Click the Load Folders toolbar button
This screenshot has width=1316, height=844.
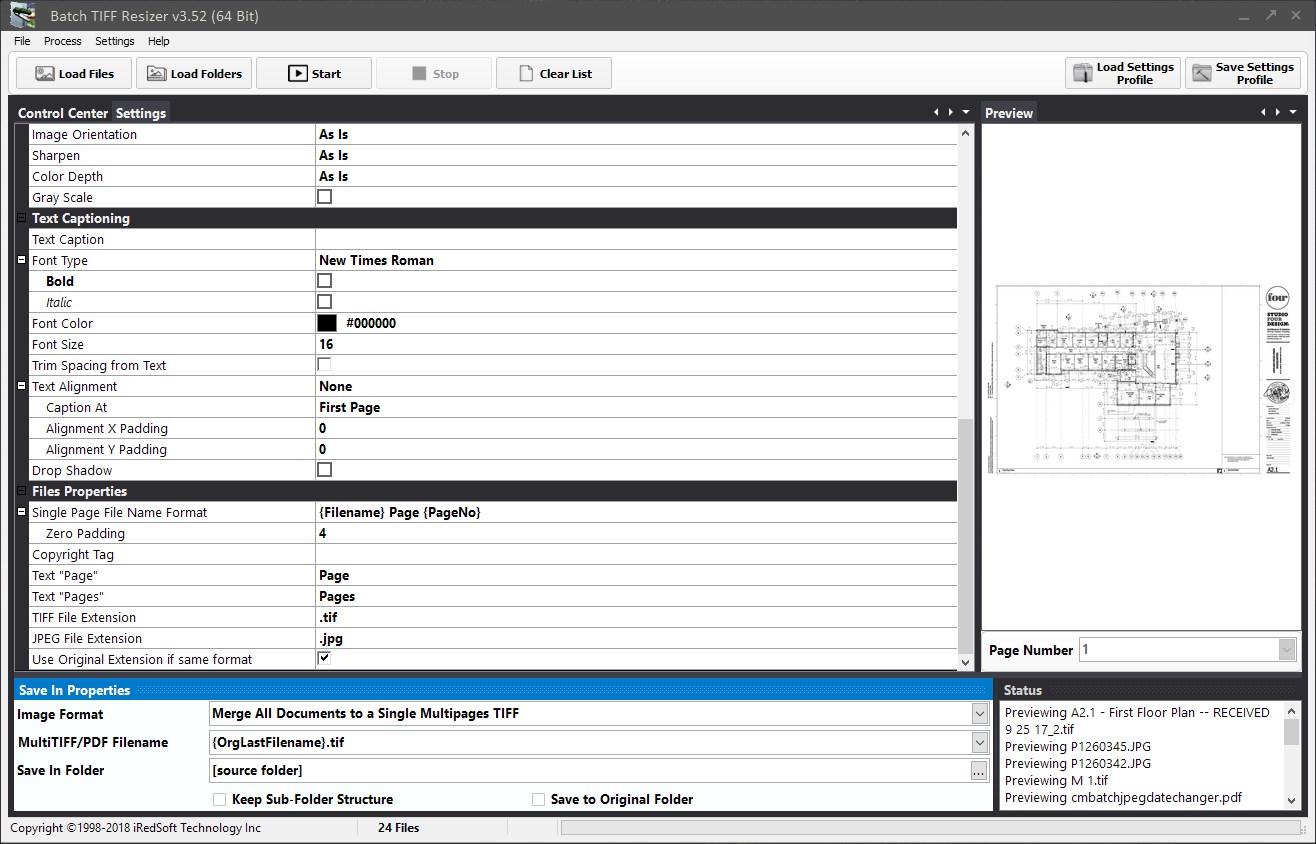194,73
